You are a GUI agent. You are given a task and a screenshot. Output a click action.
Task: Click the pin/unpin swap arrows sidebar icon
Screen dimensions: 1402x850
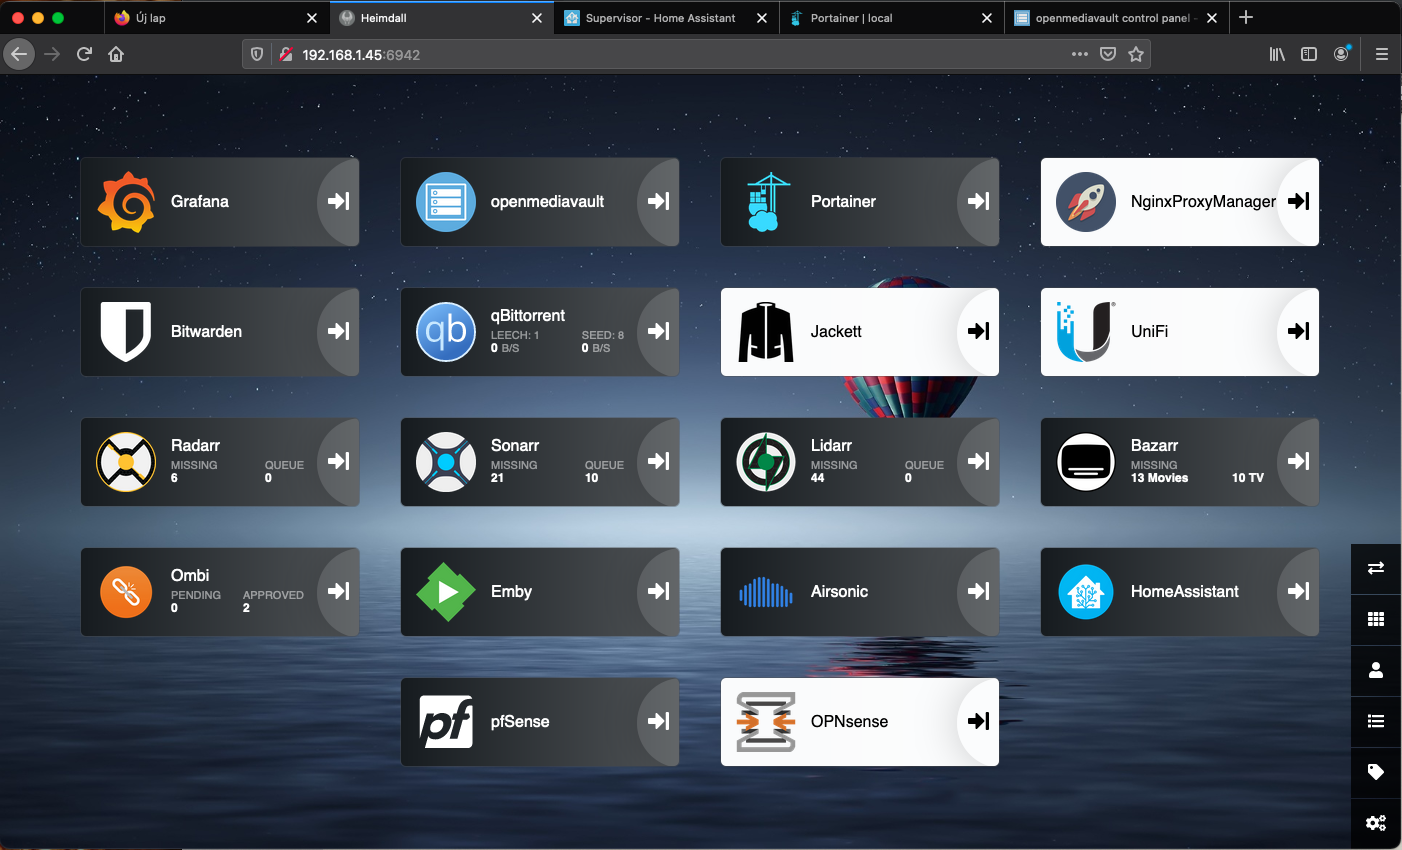[x=1376, y=568]
